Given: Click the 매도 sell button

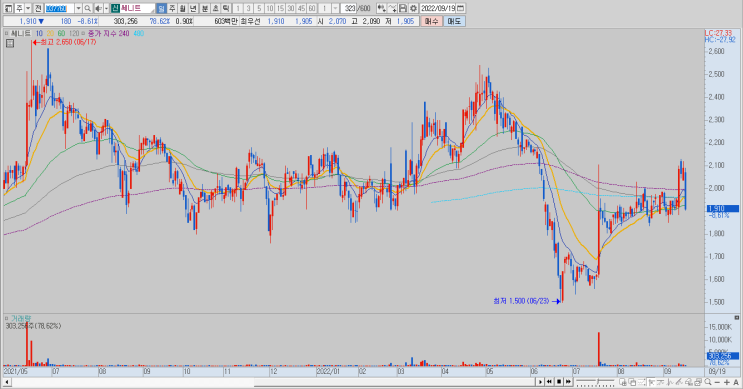Looking at the screenshot, I should pyautogui.click(x=454, y=21).
